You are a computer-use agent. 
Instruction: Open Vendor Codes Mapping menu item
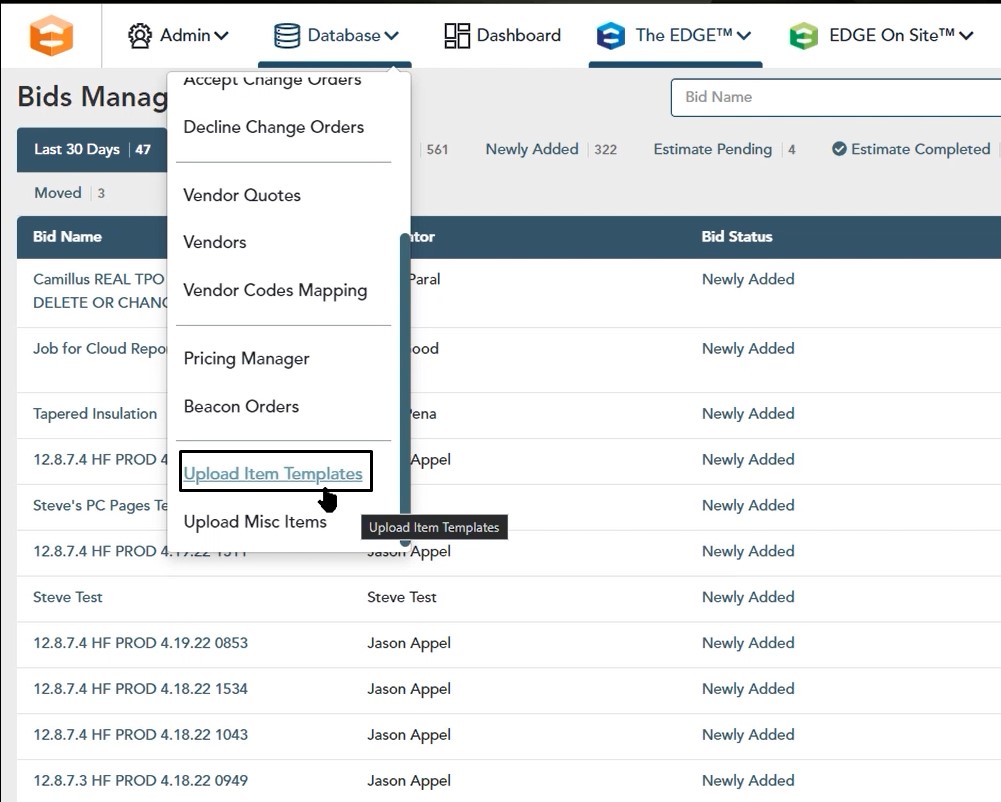click(275, 290)
